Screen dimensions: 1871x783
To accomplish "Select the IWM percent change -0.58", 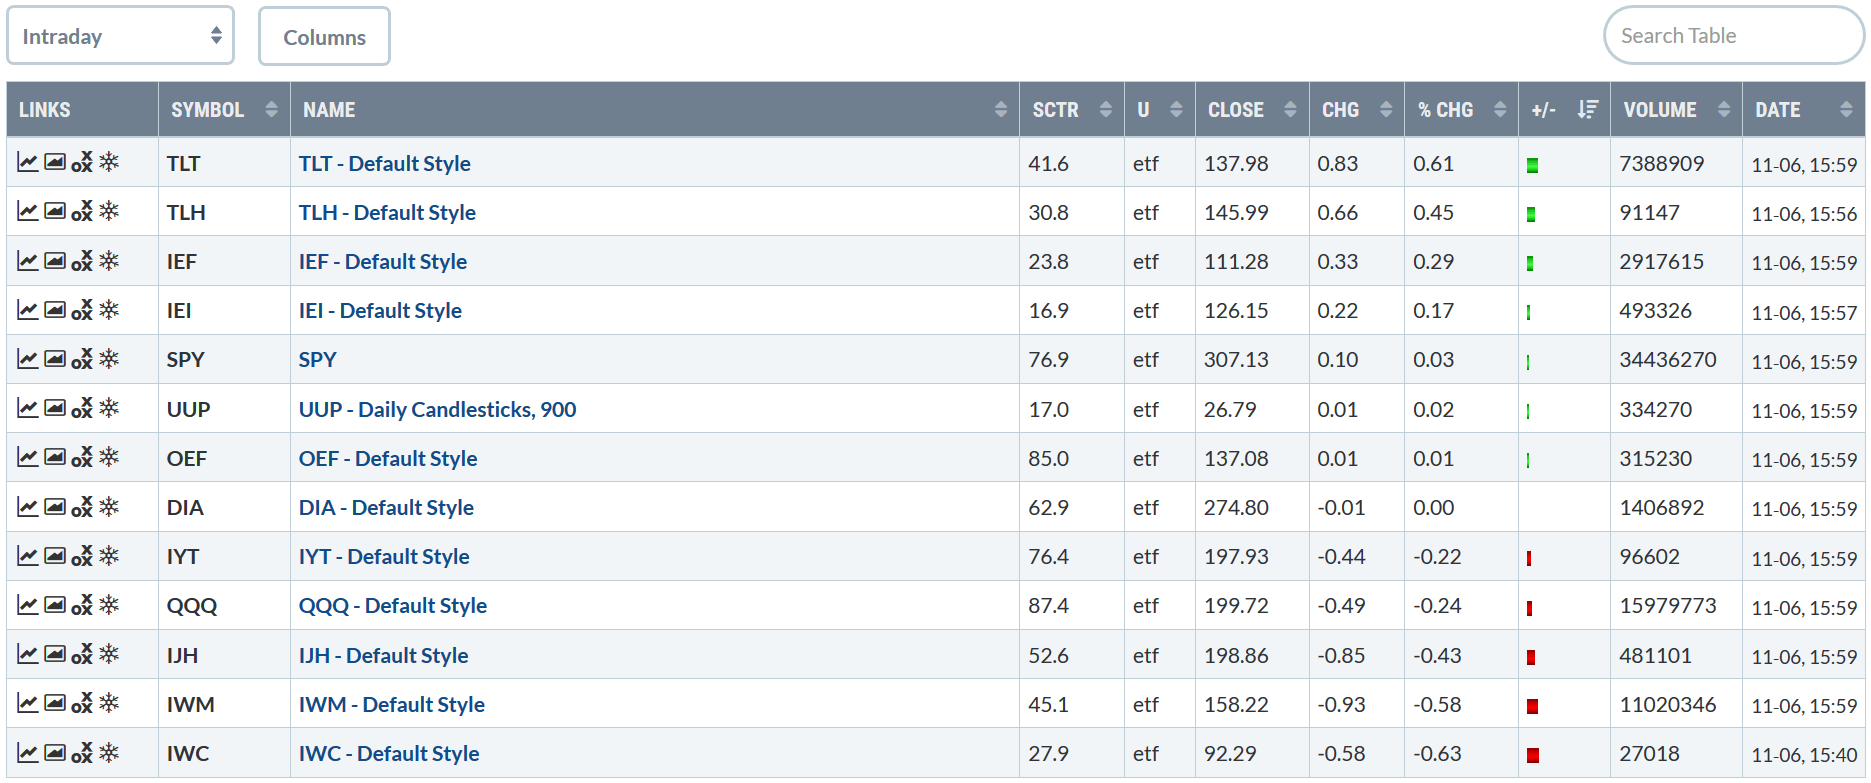I will [1437, 704].
